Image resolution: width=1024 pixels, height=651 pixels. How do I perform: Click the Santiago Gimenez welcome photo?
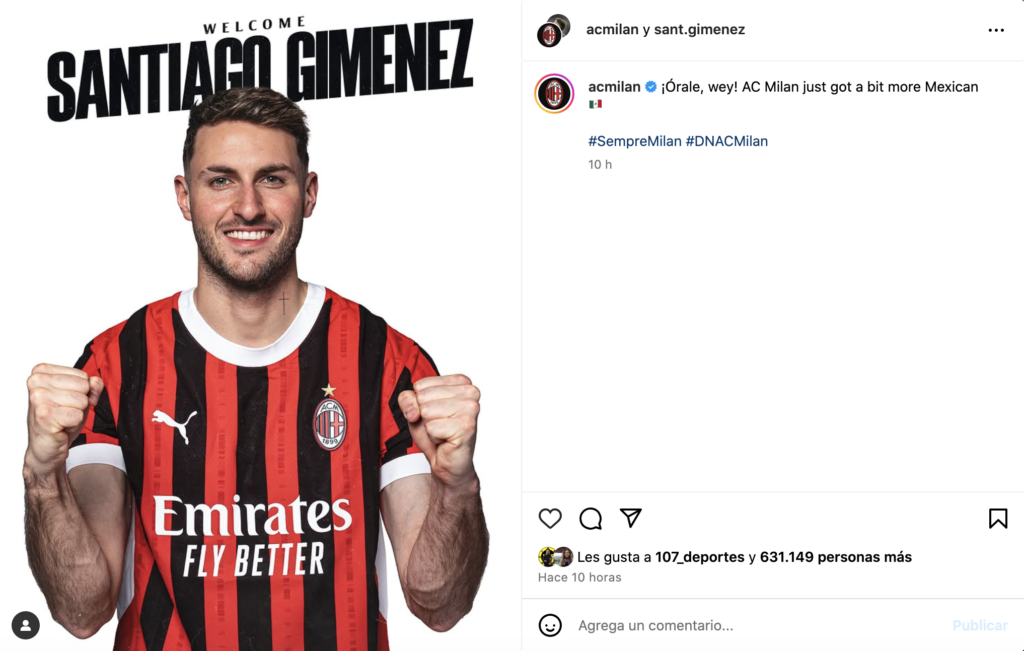pos(260,325)
